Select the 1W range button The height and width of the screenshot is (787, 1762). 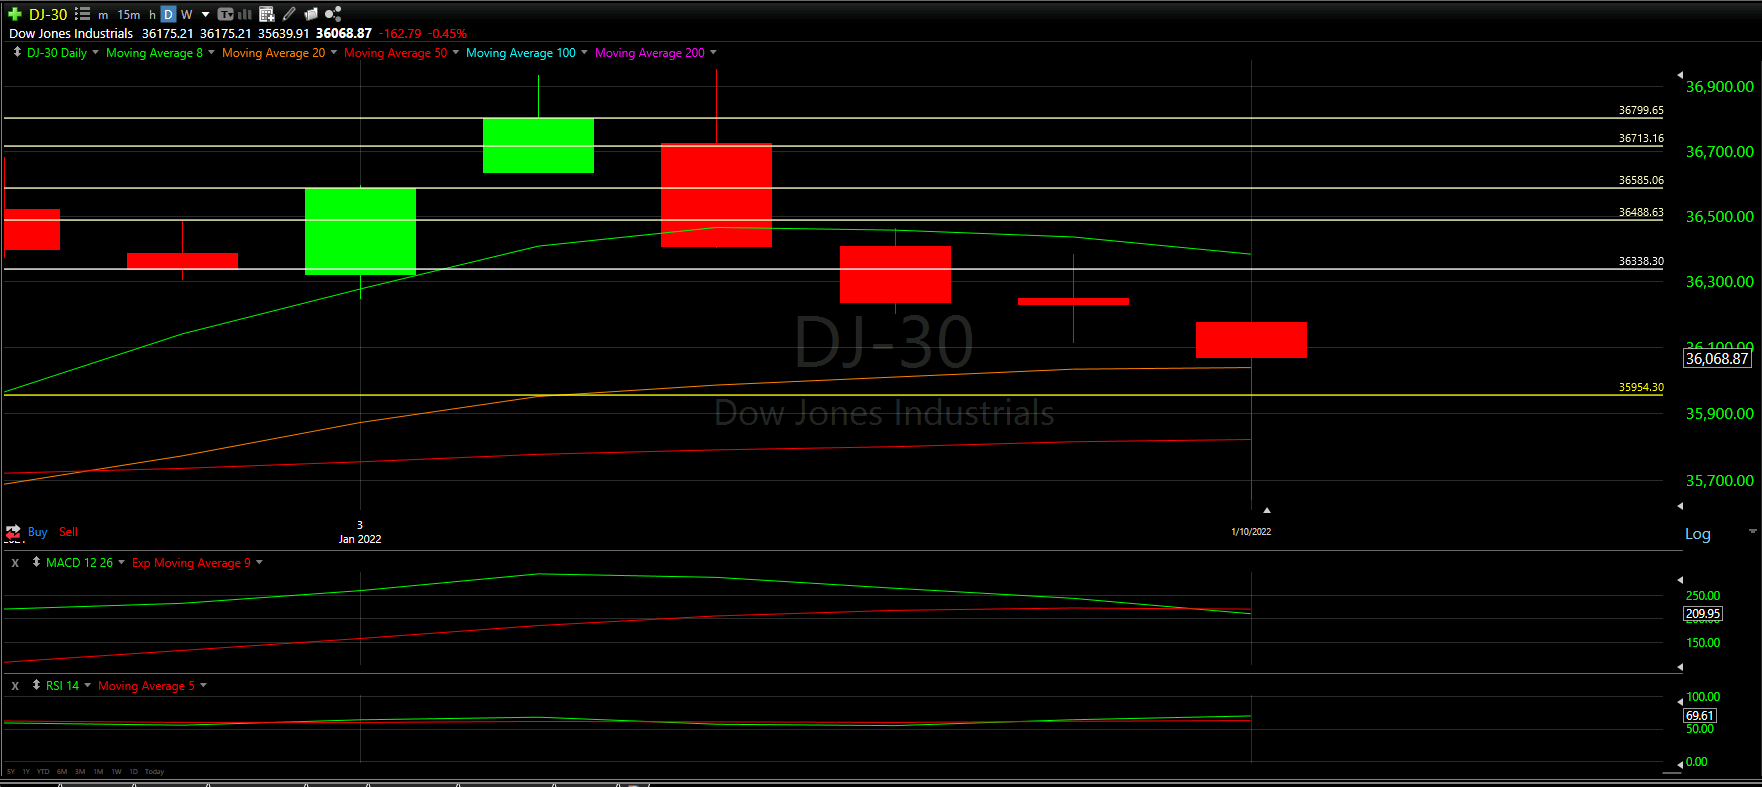116,772
